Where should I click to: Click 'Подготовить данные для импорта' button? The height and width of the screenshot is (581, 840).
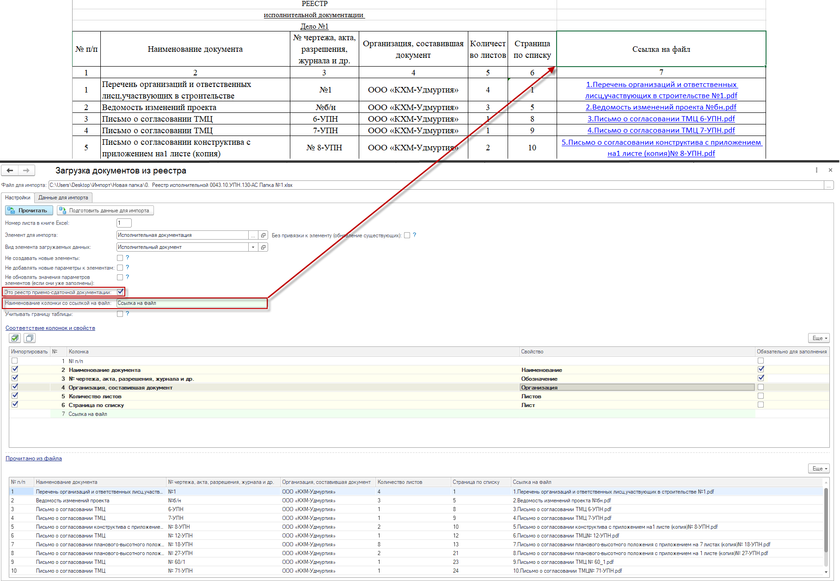coord(106,211)
